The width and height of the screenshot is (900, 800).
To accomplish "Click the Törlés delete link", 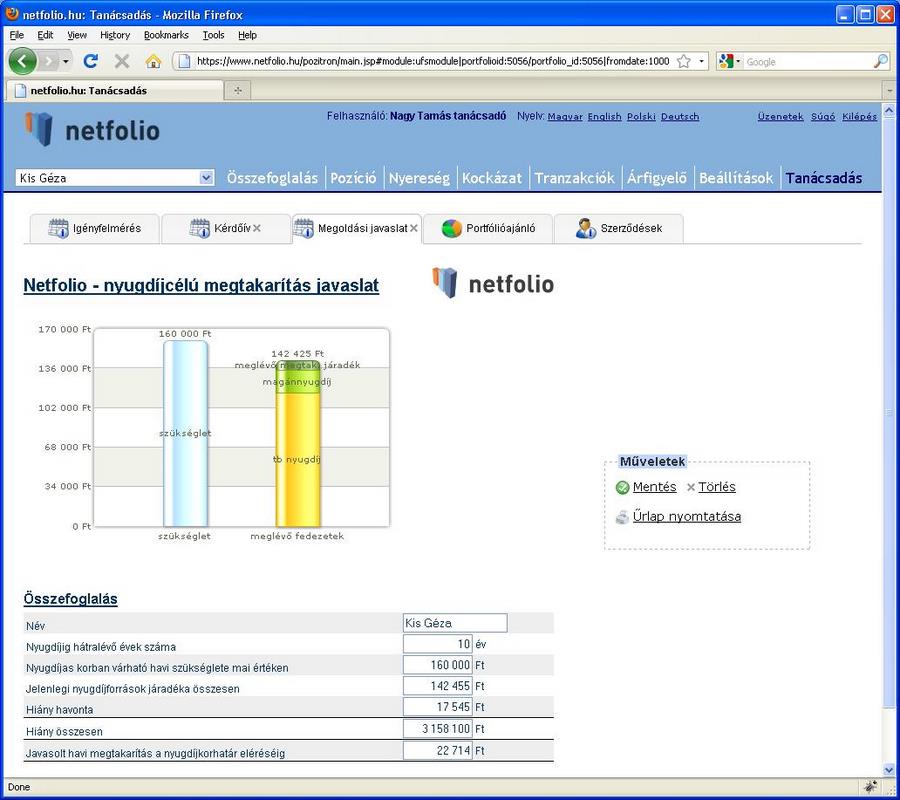I will (717, 487).
